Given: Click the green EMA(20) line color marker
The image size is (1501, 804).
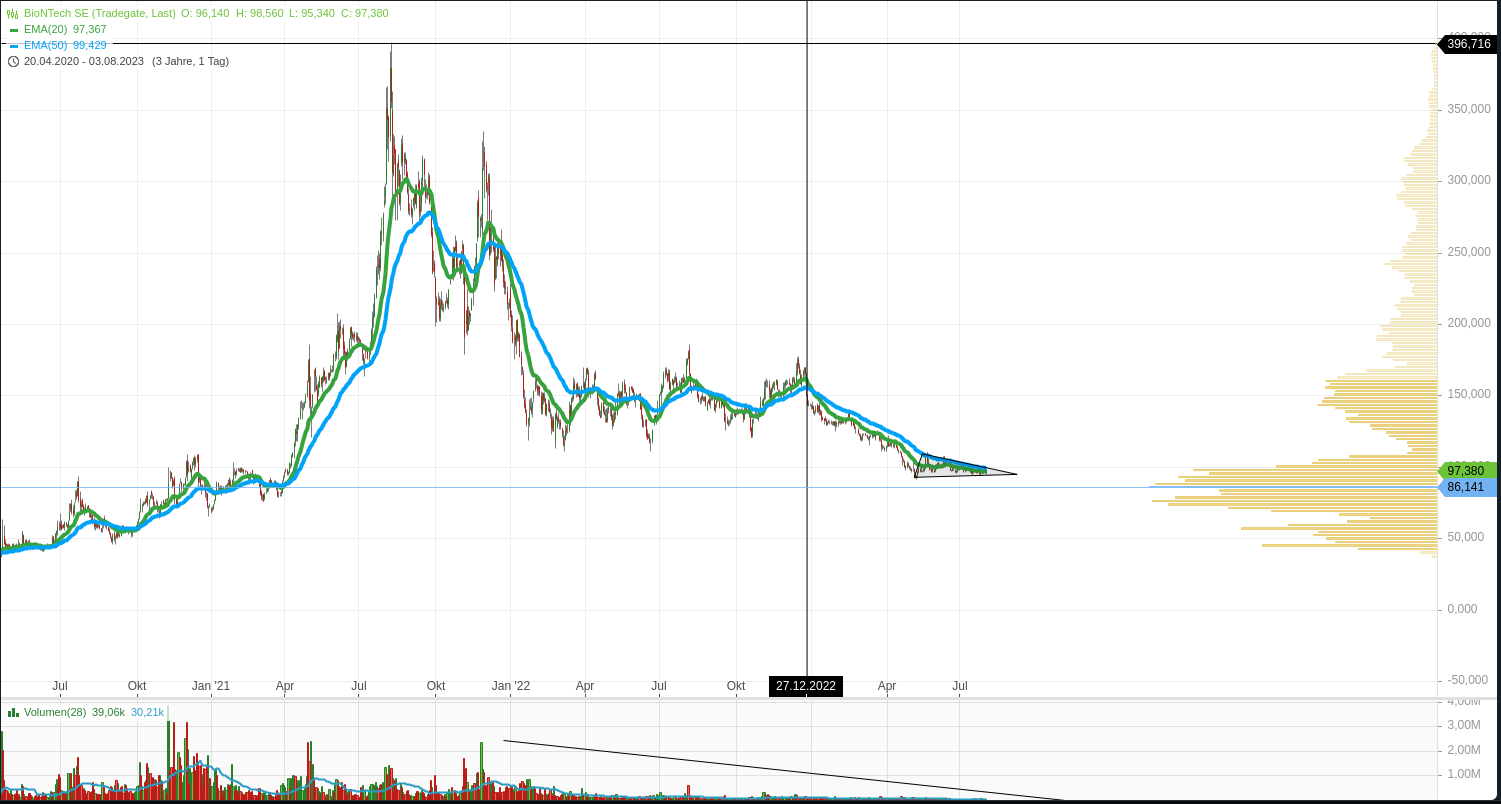Looking at the screenshot, I should tap(14, 30).
